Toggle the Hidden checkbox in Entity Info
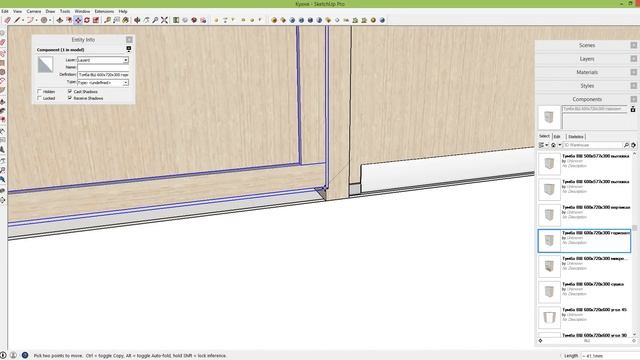Image resolution: width=640 pixels, height=360 pixels. [x=40, y=91]
